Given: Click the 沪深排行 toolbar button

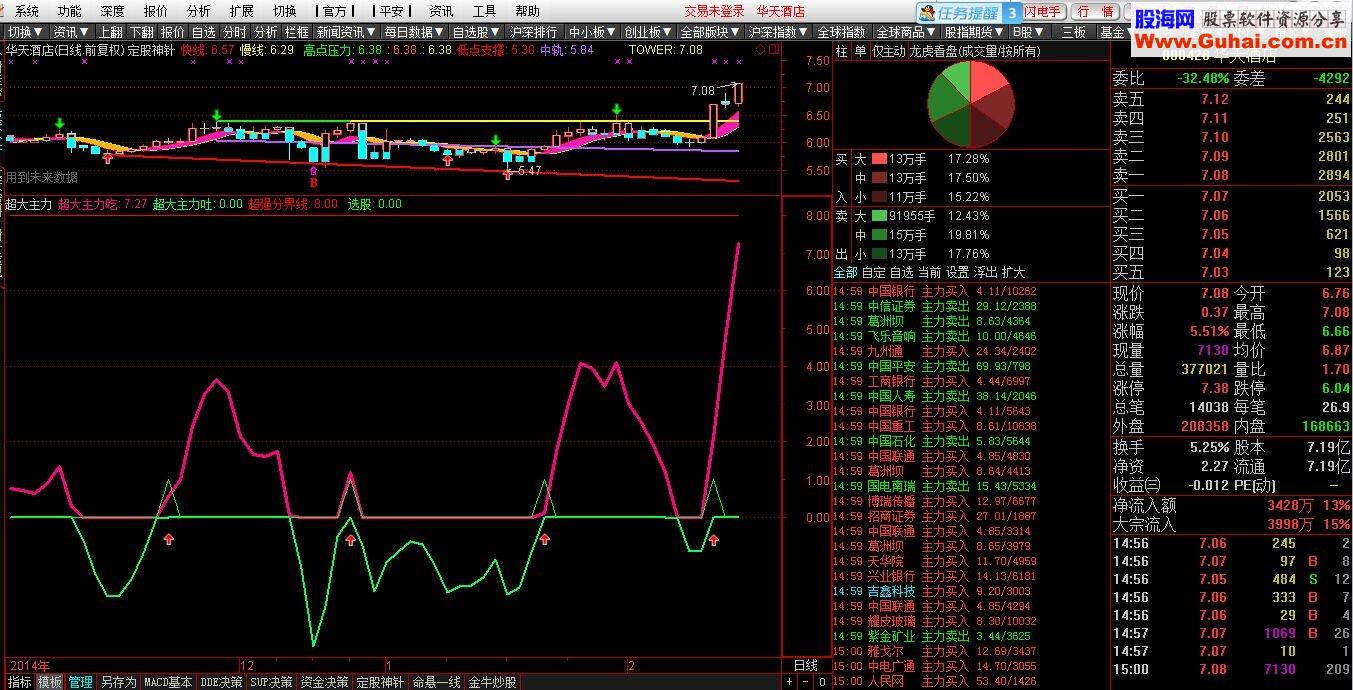Looking at the screenshot, I should point(533,32).
